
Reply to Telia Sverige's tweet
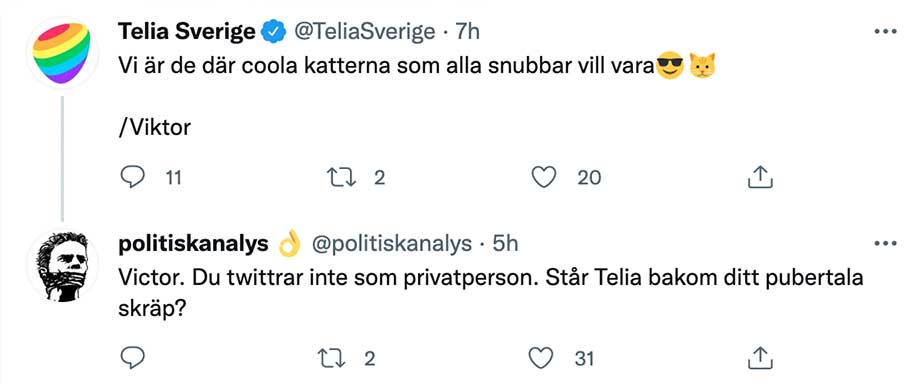(x=133, y=177)
